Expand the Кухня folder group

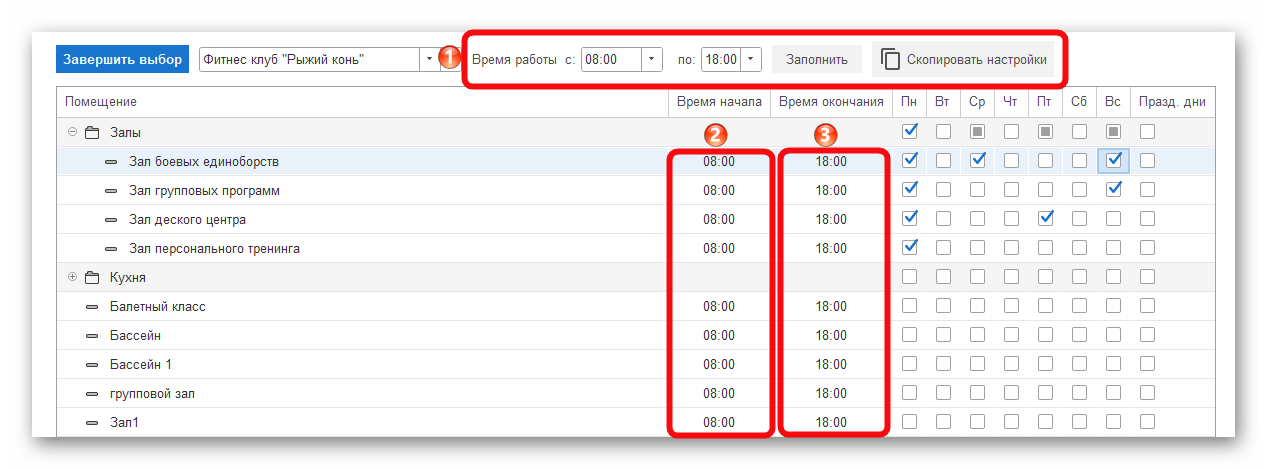72,277
